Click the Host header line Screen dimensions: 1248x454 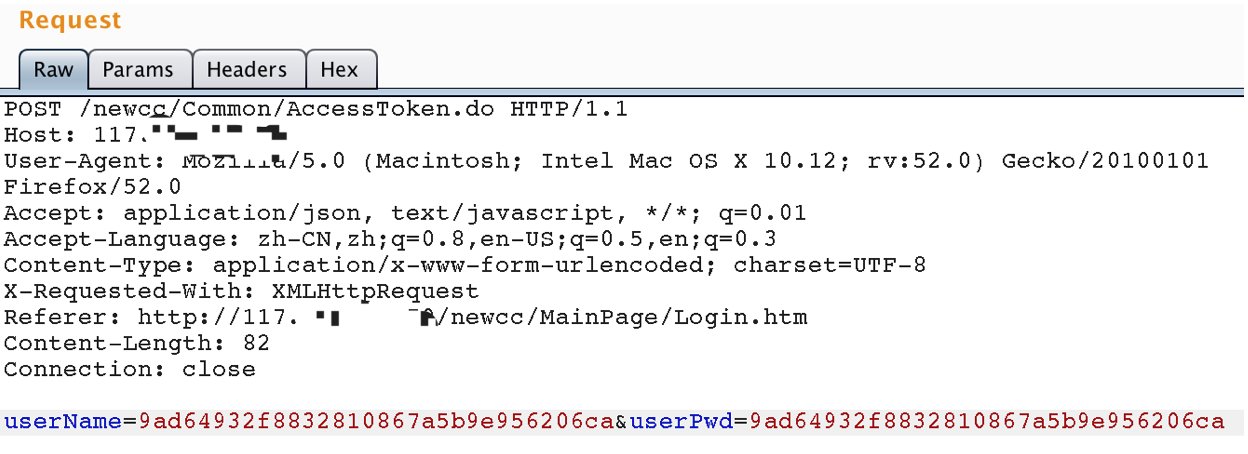pyautogui.click(x=146, y=133)
